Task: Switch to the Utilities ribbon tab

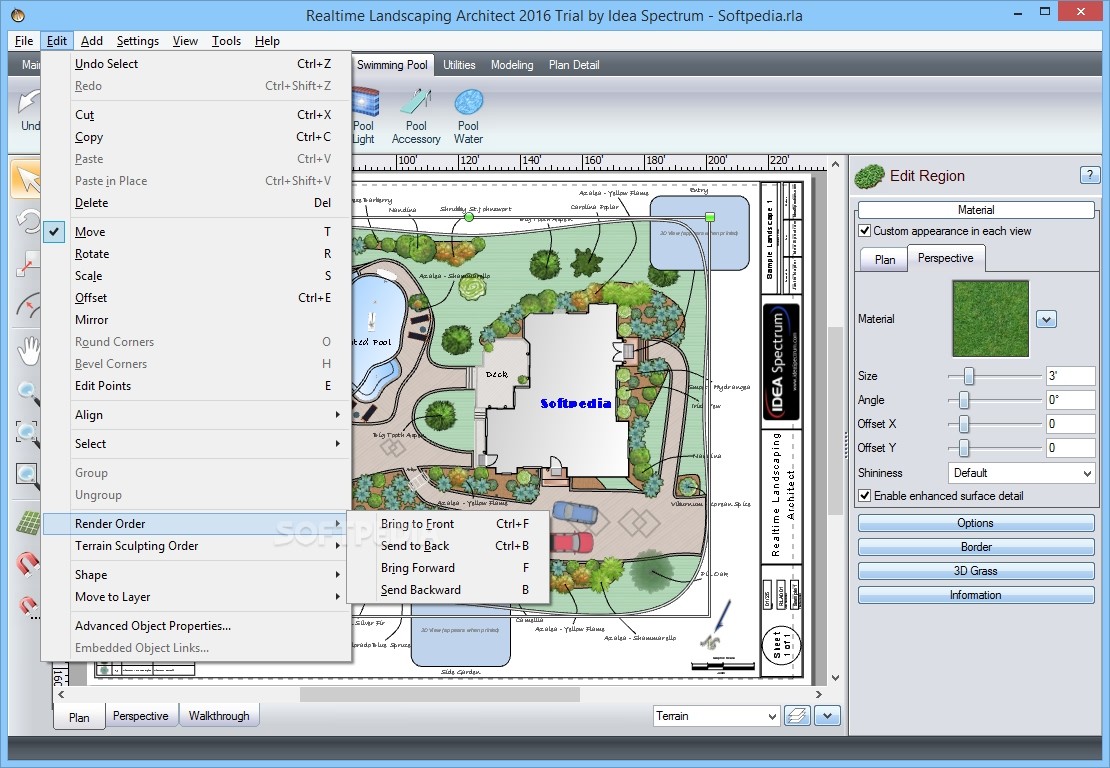Action: click(x=459, y=64)
